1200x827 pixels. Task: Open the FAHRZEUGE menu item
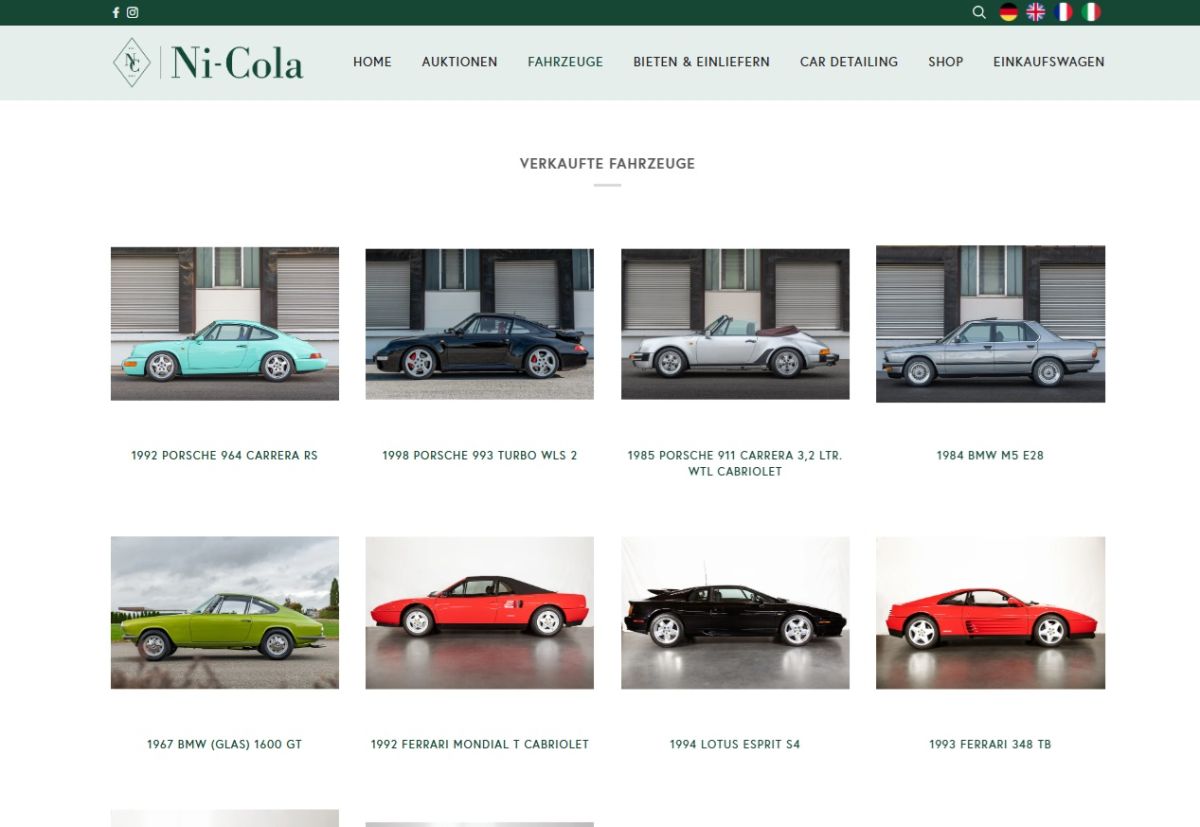[x=565, y=62]
